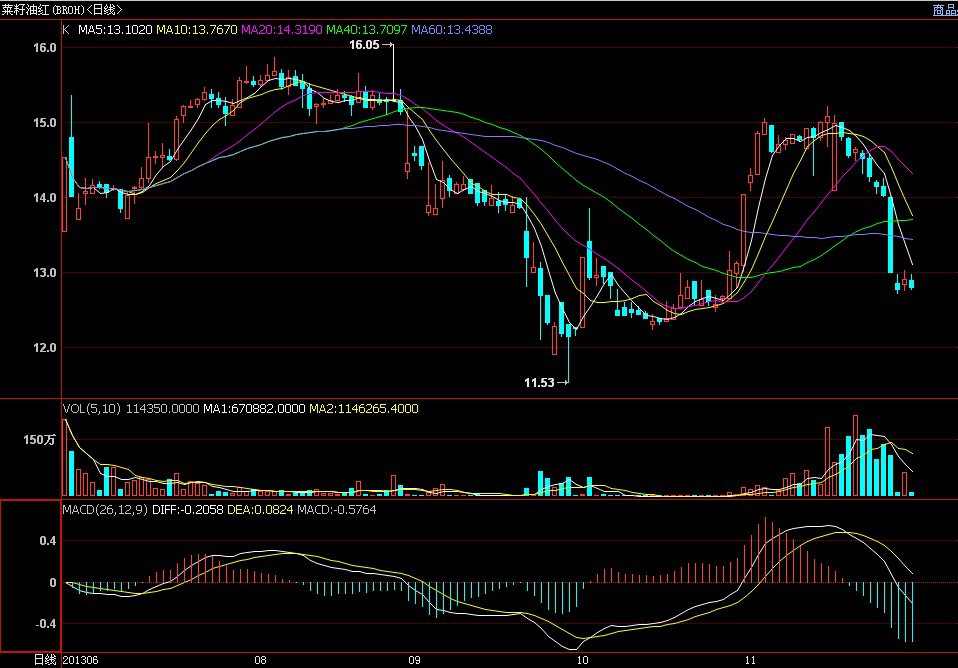Select the 201306 date label on time axis
Viewport: 958px width, 668px height.
(81, 660)
